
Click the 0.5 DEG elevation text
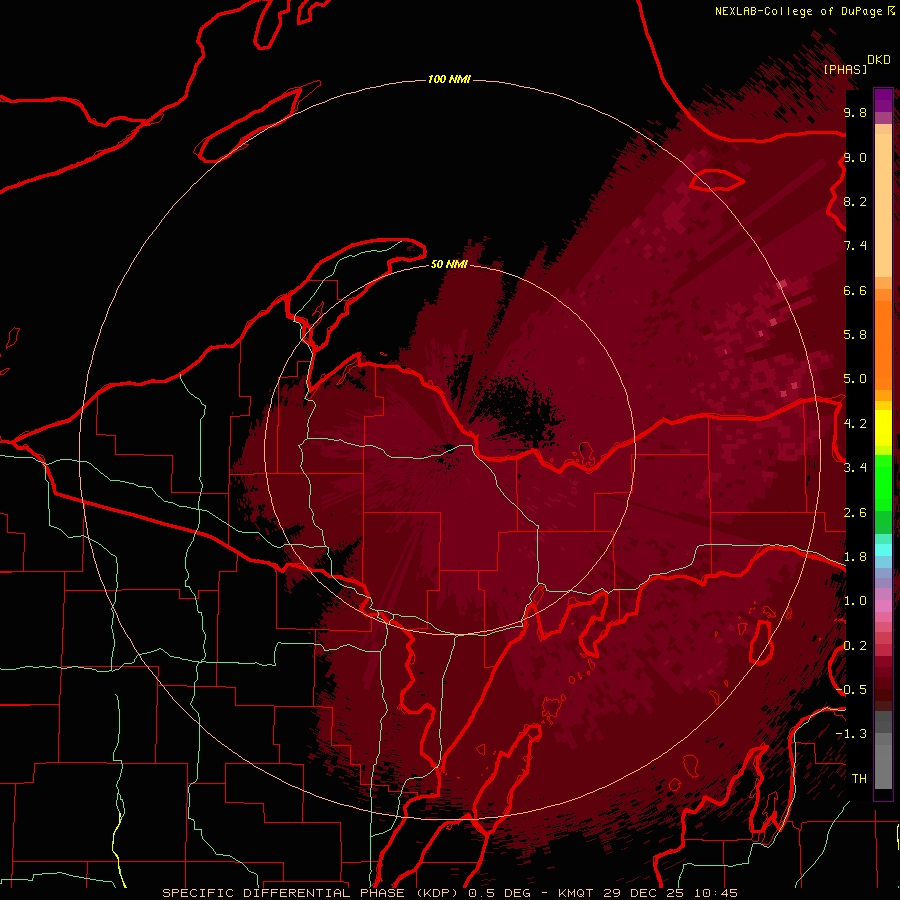tap(499, 893)
